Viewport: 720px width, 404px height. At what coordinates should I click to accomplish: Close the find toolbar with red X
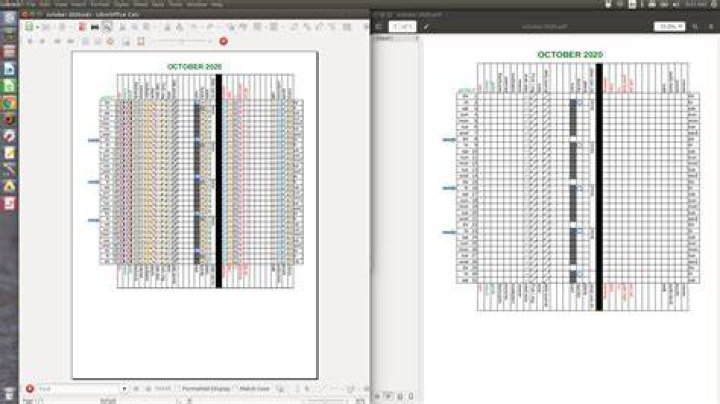click(30, 389)
